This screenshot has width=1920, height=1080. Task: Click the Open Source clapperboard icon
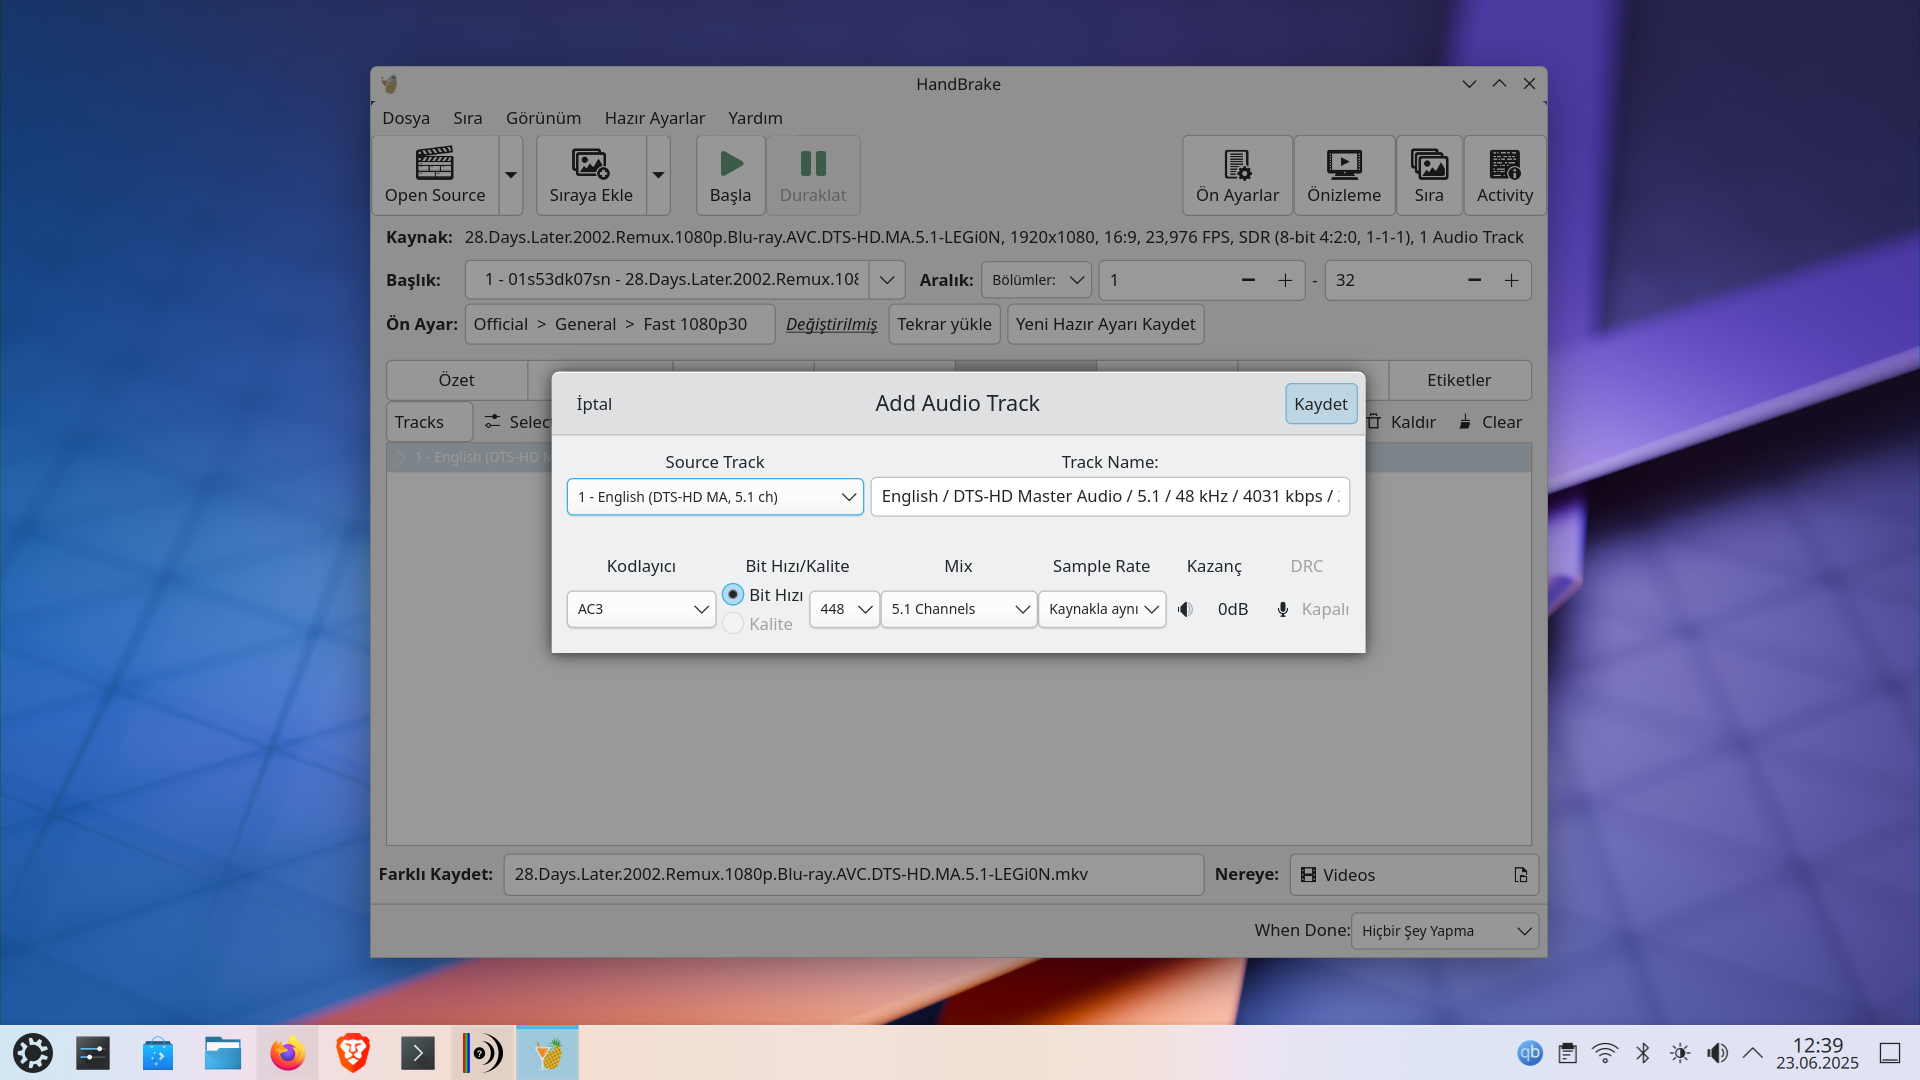pos(435,163)
